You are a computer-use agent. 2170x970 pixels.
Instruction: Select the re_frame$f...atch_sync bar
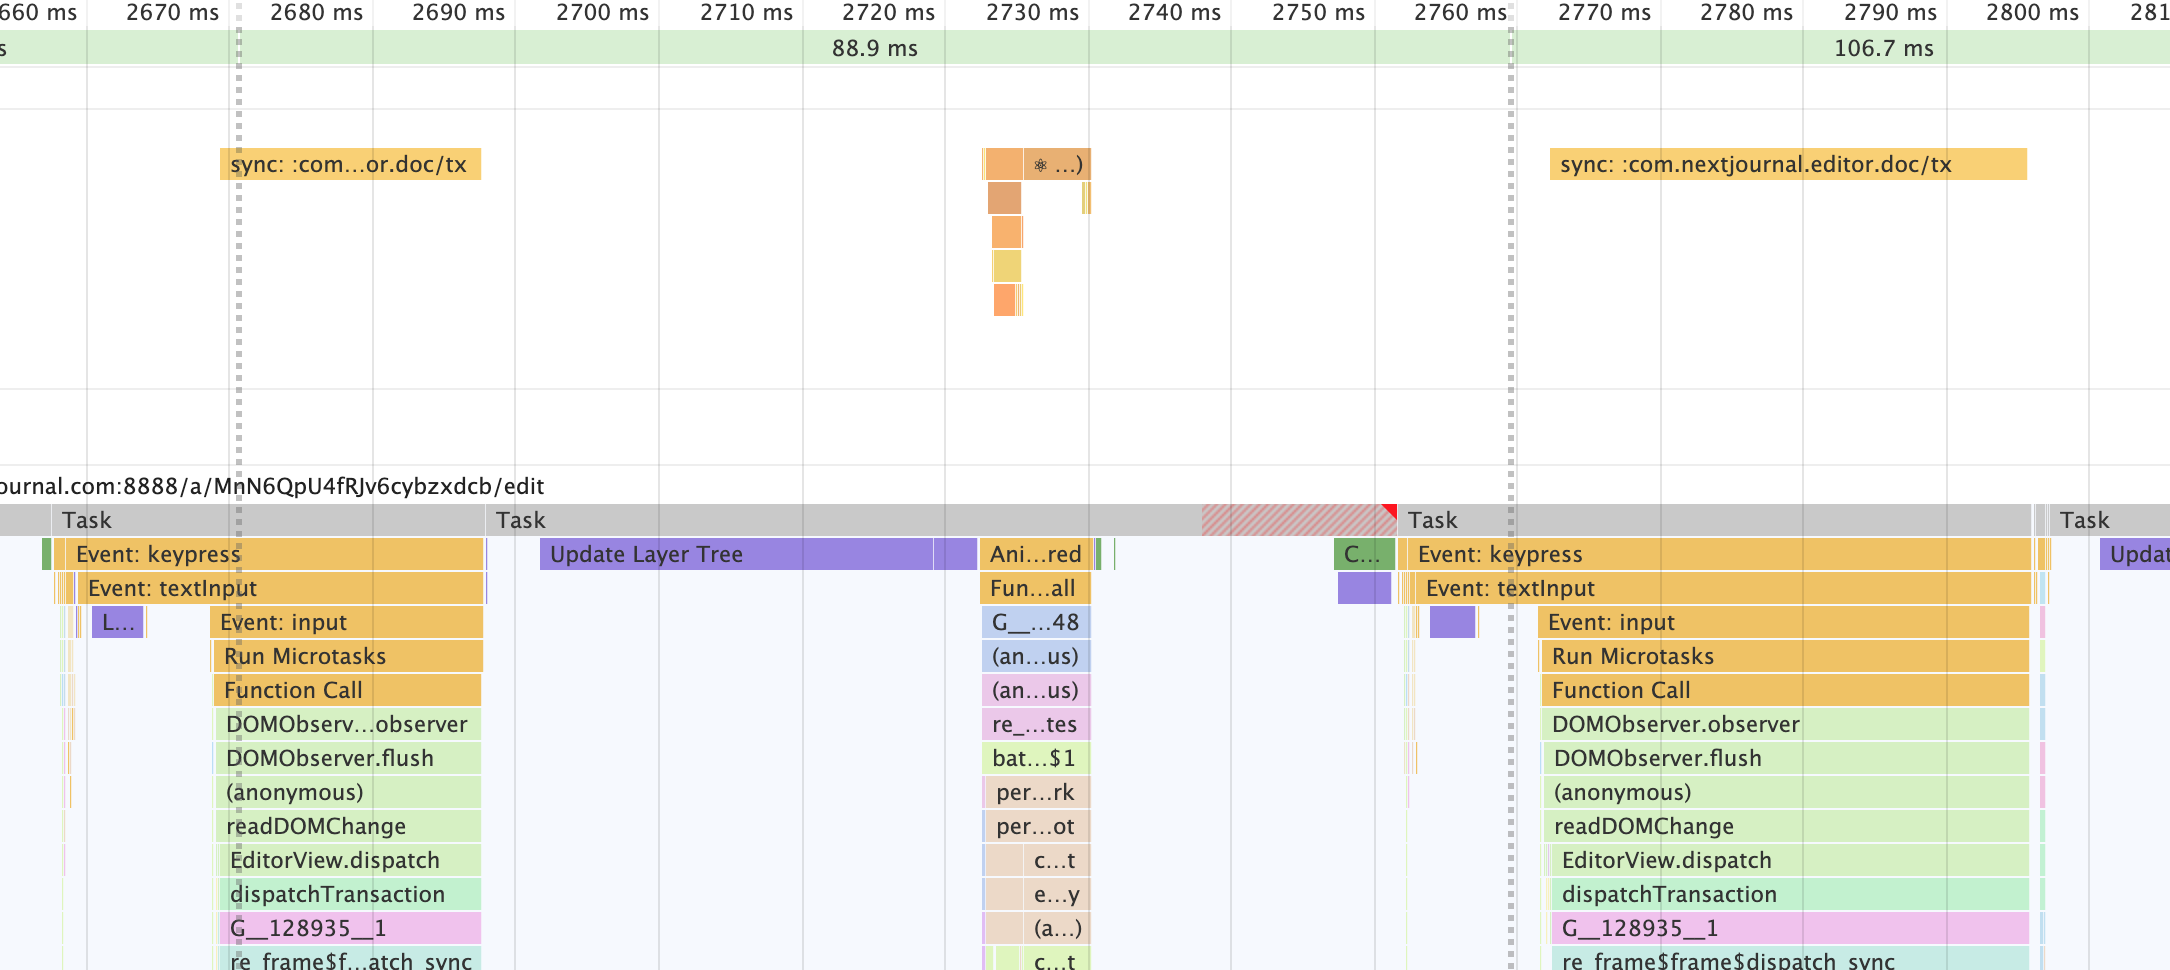tap(350, 959)
